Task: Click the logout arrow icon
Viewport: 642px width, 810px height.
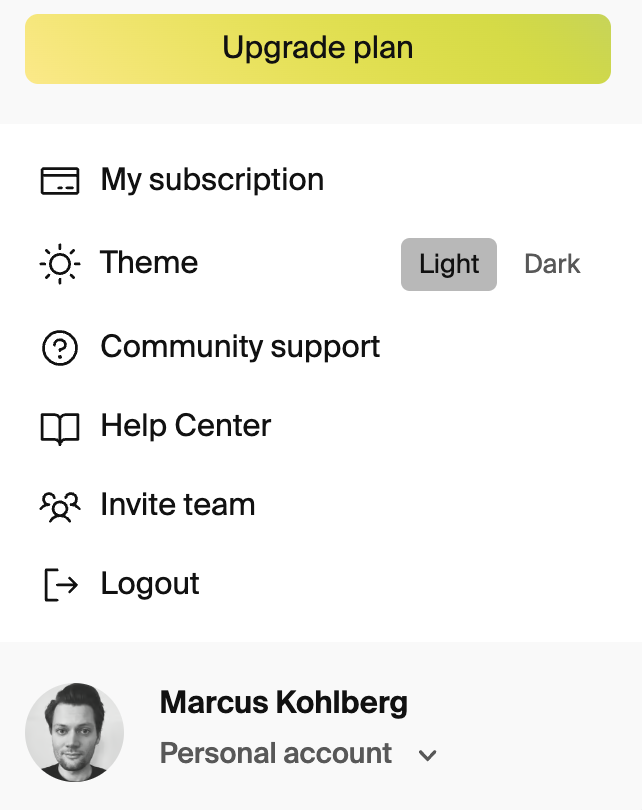Action: [61, 585]
